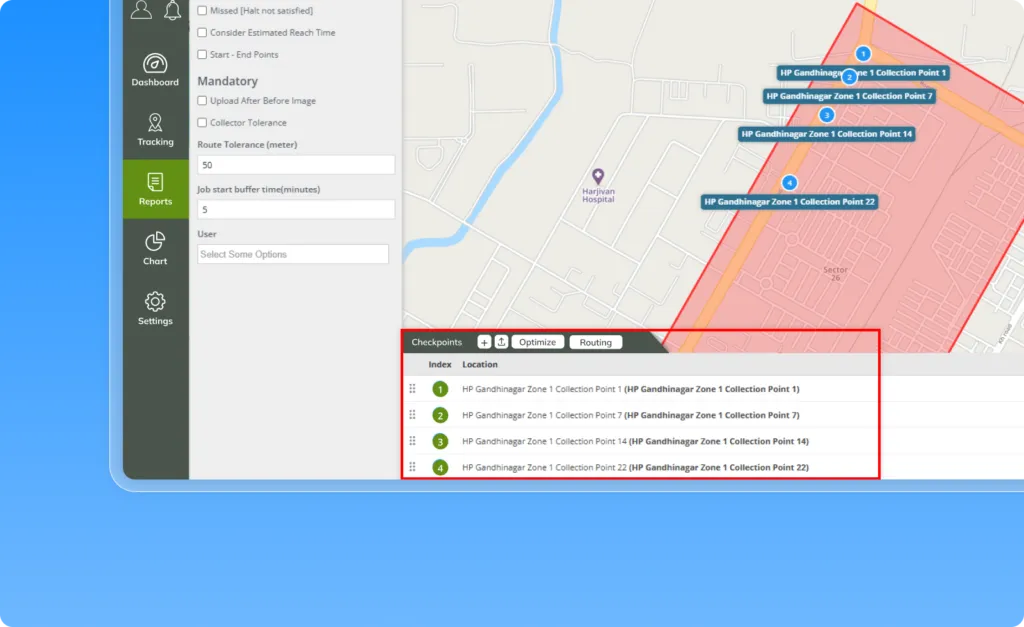Click the Job start buffer time field
This screenshot has width=1024, height=627.
pos(296,210)
